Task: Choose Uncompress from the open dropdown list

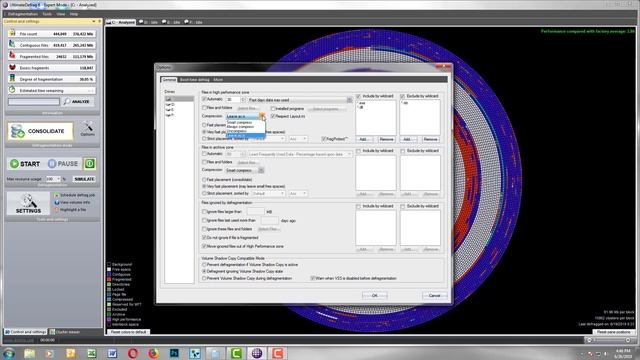Action: click(245, 131)
